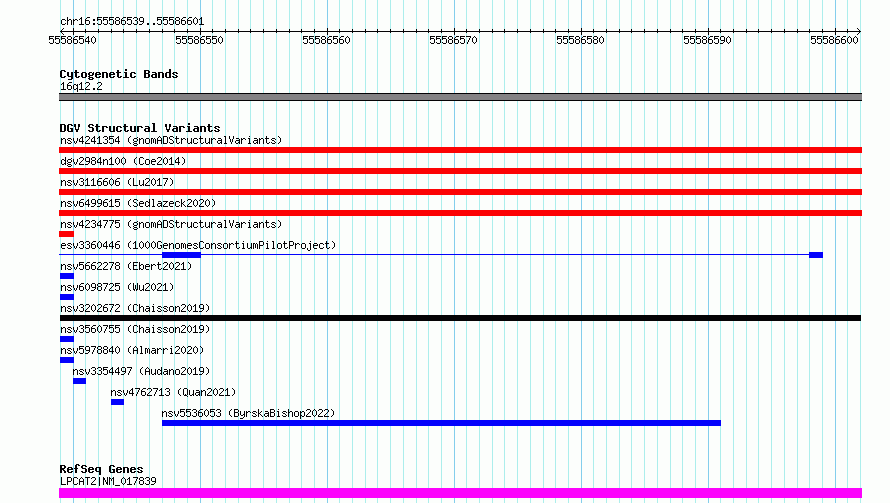Click ruler position 55586580

[x=580, y=40]
